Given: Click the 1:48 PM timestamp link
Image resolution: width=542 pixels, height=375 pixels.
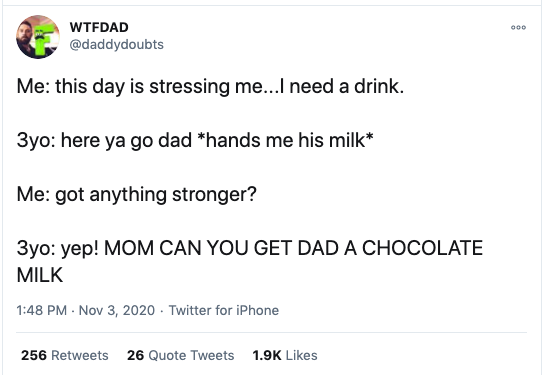Looking at the screenshot, I should [41, 310].
